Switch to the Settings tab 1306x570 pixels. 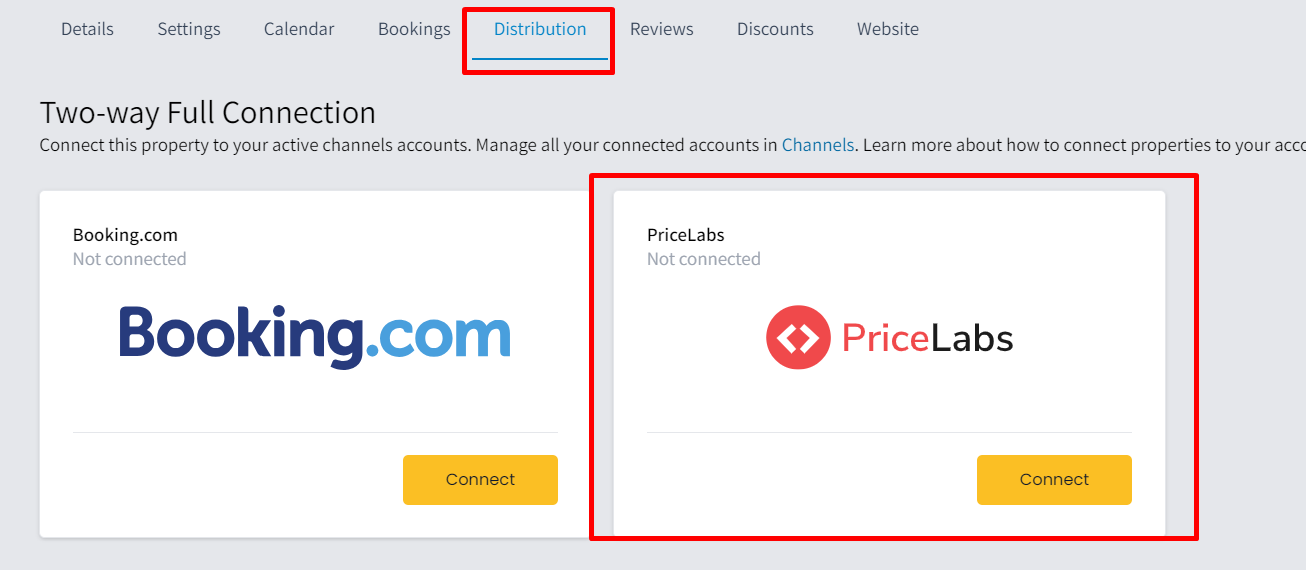189,29
